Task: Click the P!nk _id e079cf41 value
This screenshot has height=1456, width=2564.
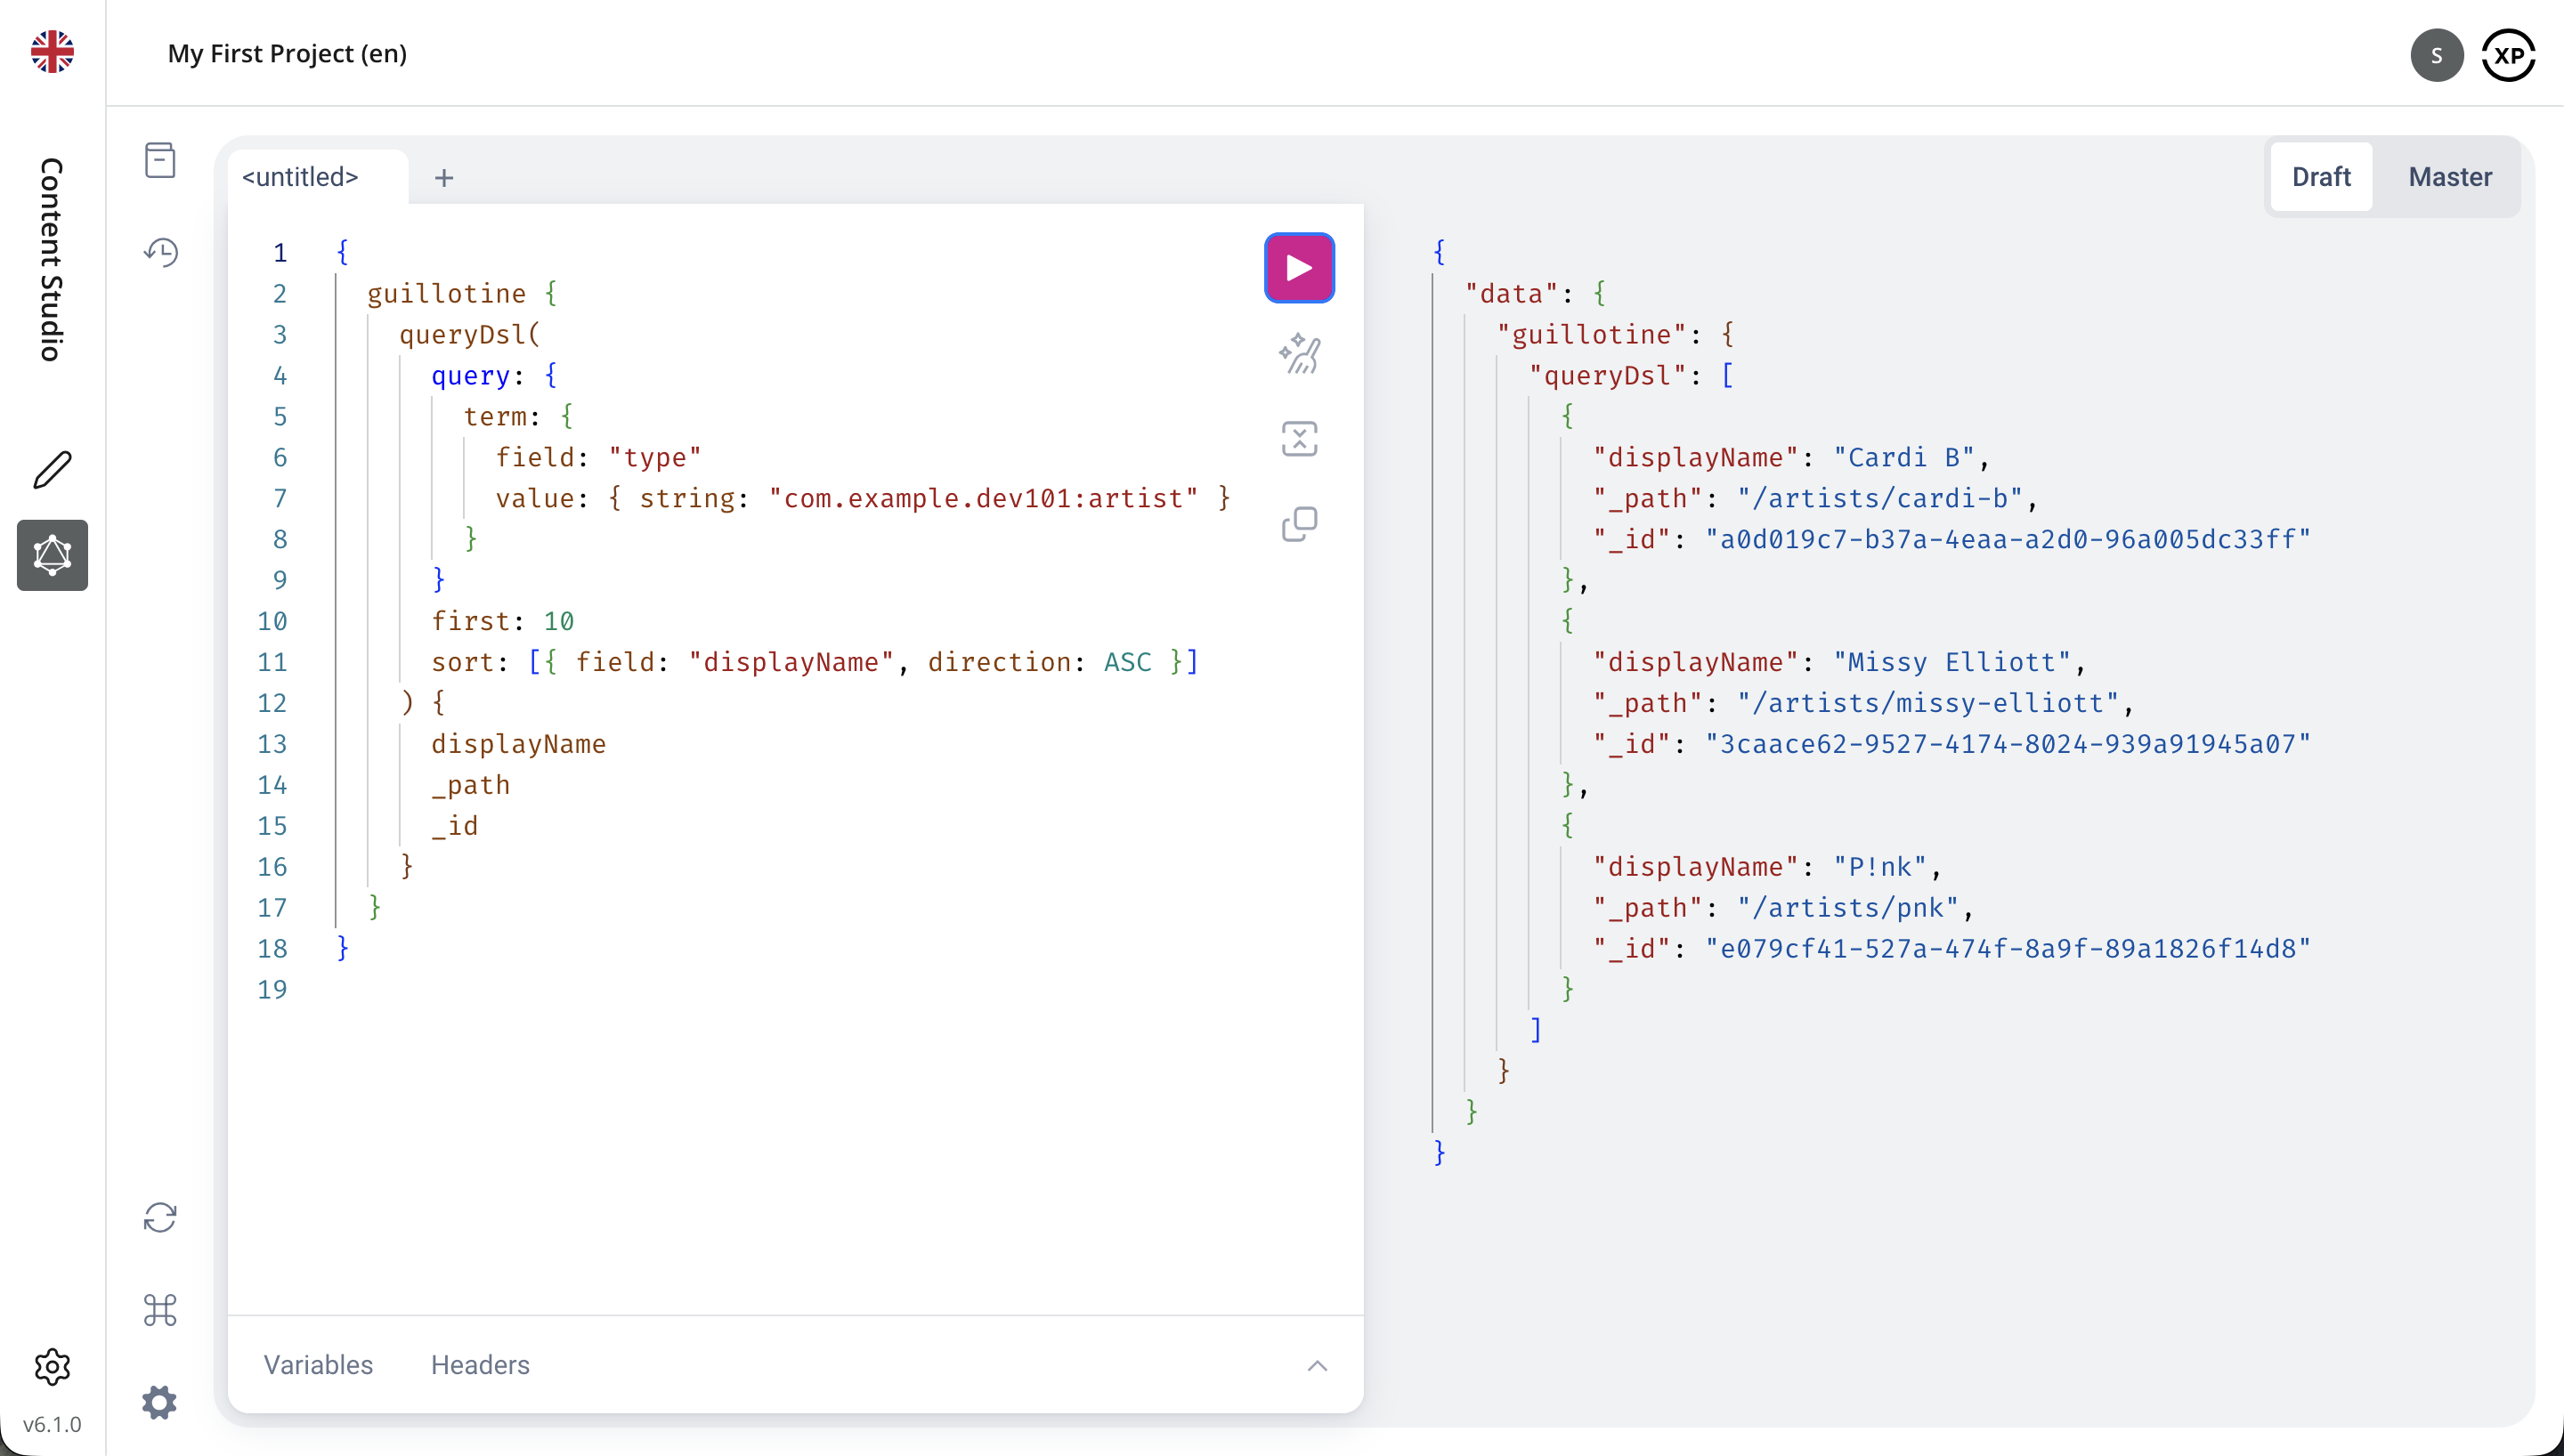Action: [2008, 948]
